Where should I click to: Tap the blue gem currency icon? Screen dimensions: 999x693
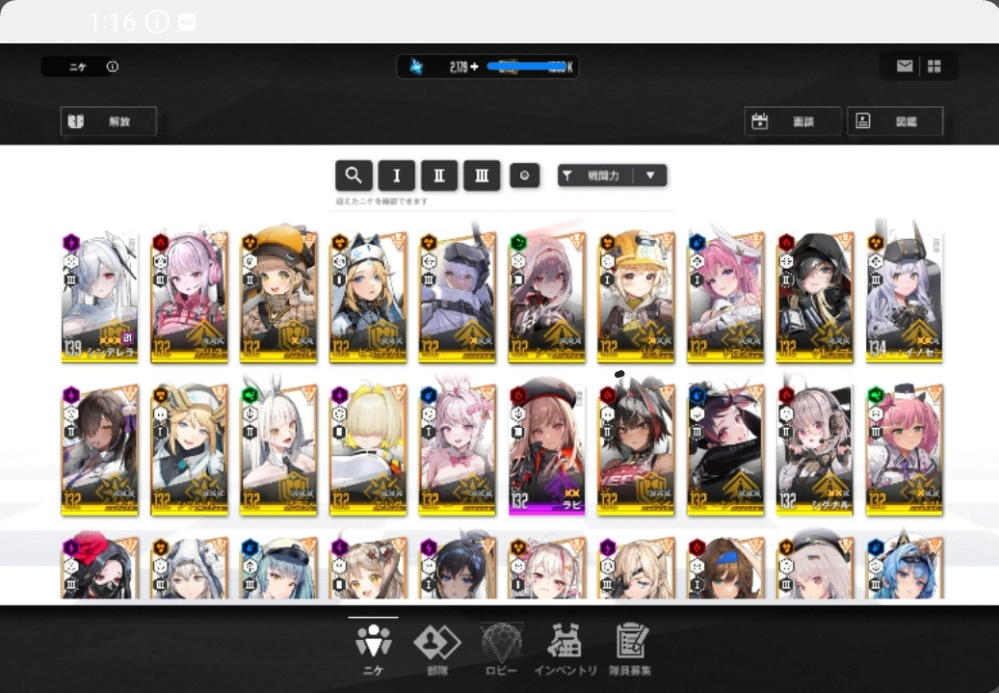tap(416, 66)
